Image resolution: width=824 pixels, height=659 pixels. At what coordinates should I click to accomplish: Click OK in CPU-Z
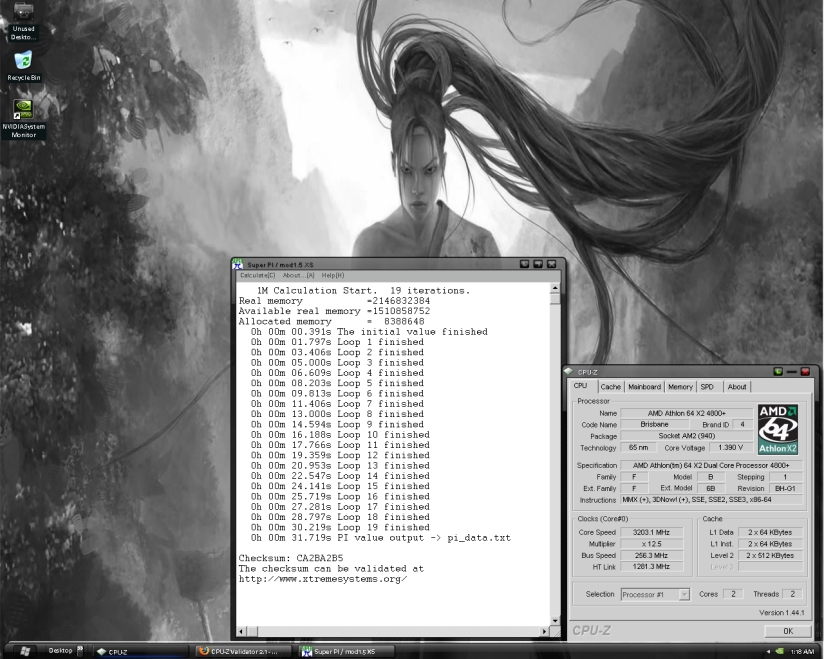click(x=788, y=631)
